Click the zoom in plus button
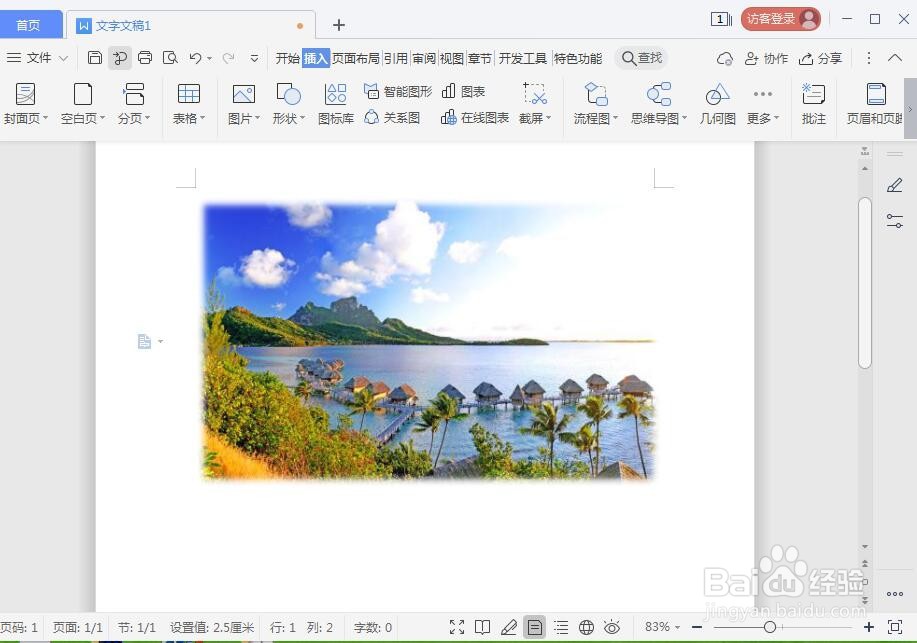917x643 pixels. (x=868, y=627)
